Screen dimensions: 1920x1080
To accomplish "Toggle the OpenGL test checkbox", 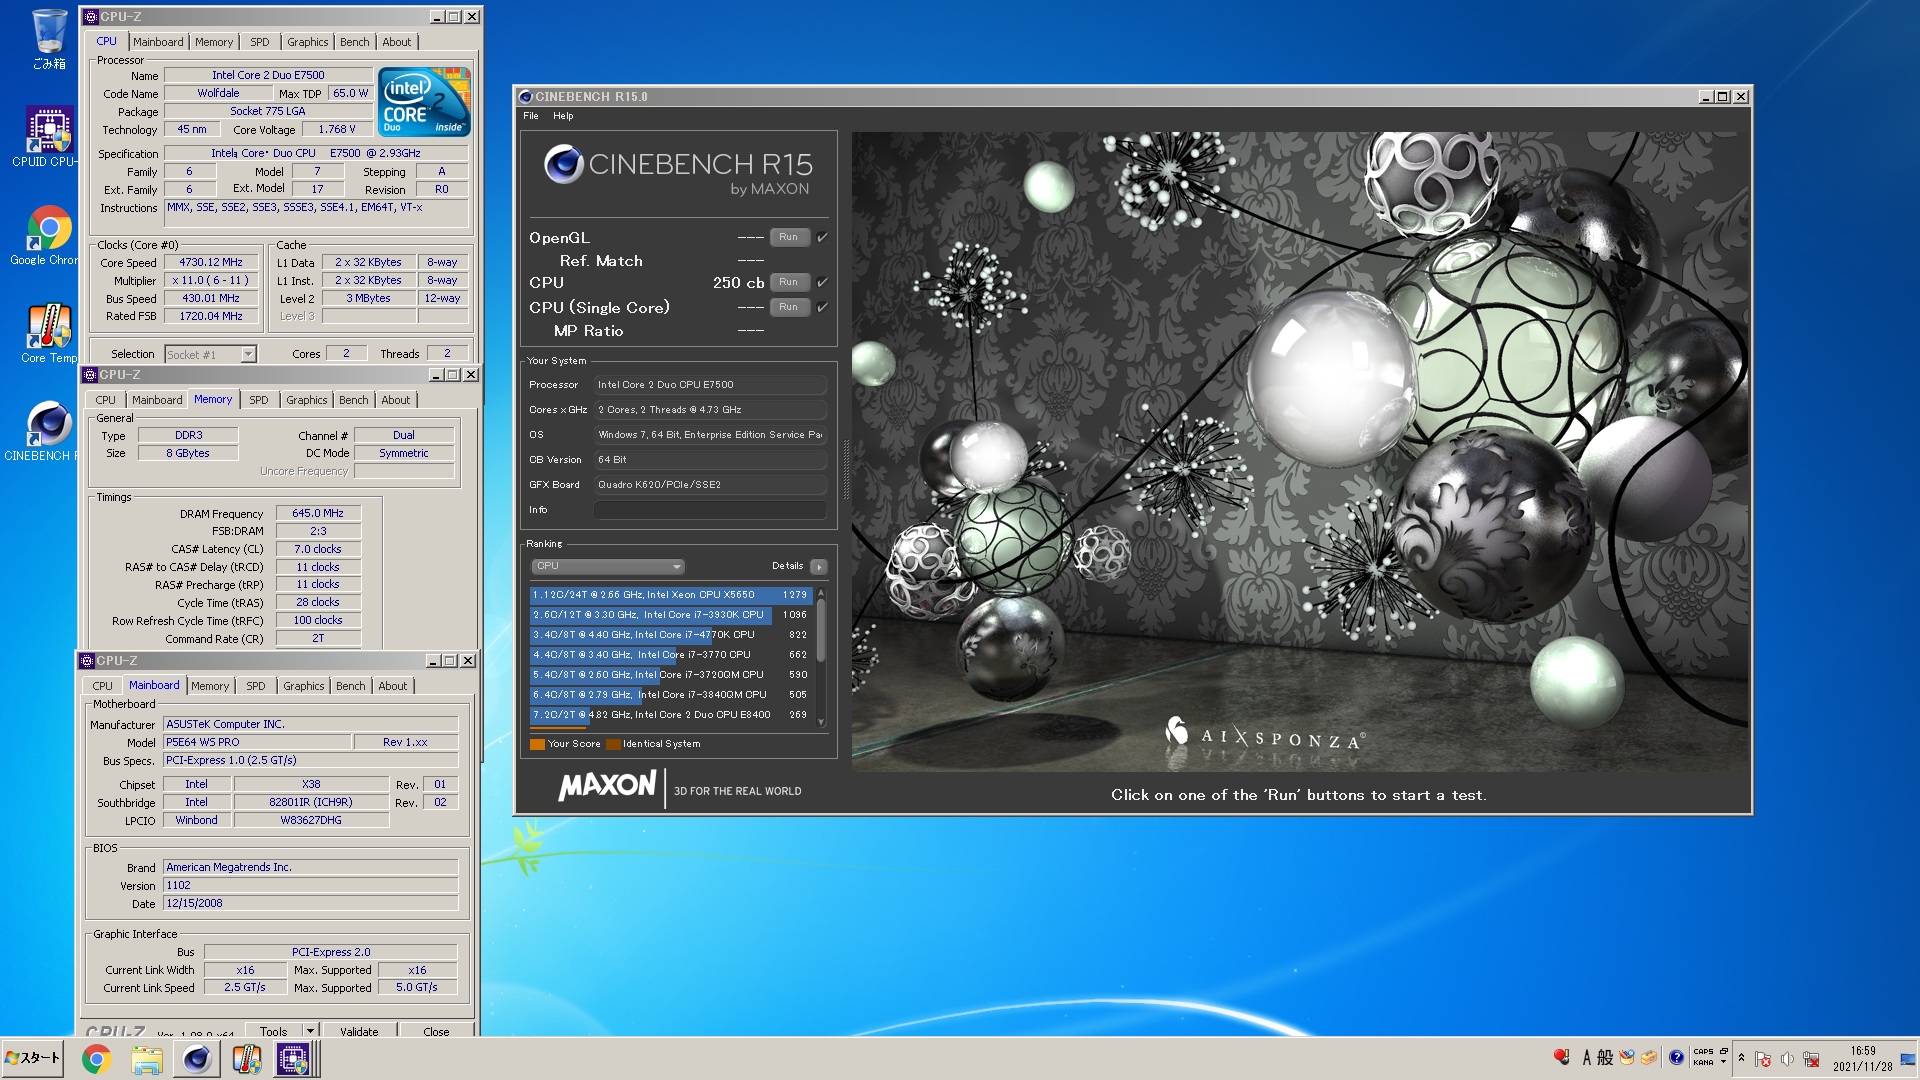I will [822, 237].
